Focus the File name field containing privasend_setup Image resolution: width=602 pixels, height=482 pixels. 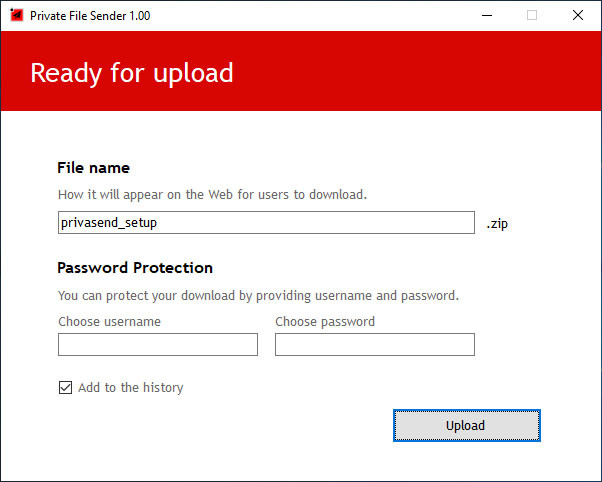point(266,222)
